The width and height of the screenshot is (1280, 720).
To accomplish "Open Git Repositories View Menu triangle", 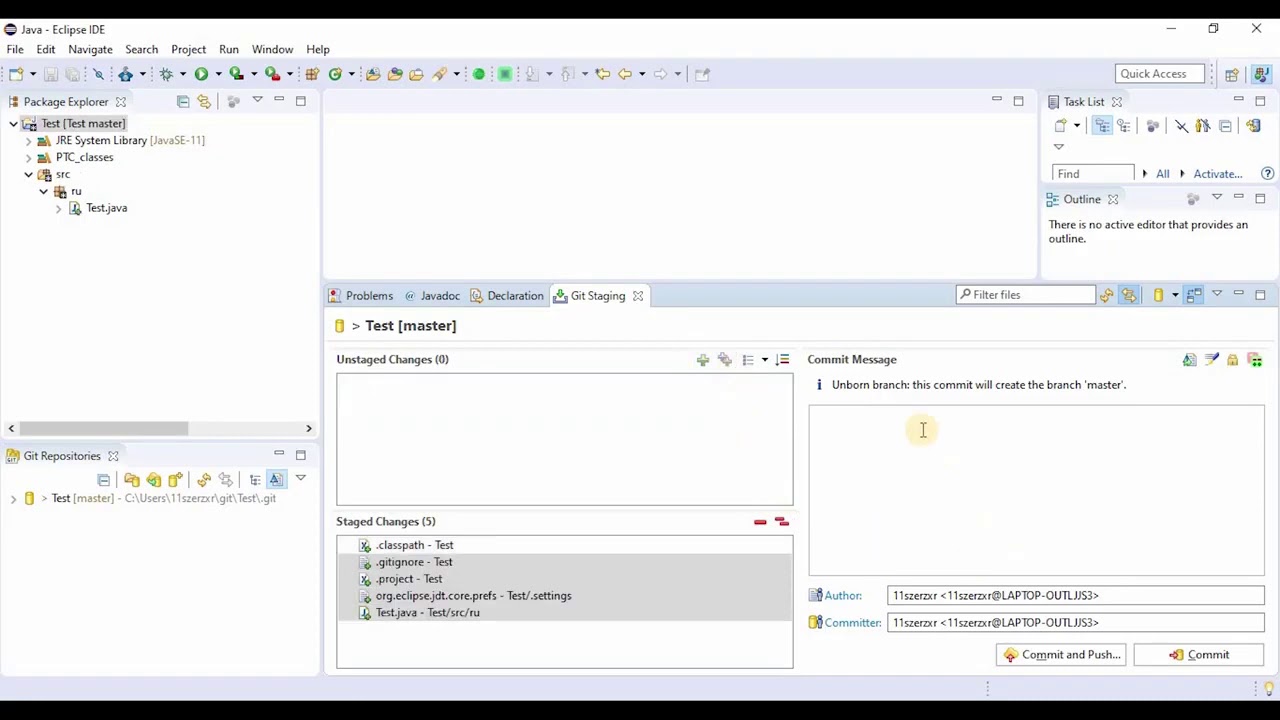I will [301, 478].
